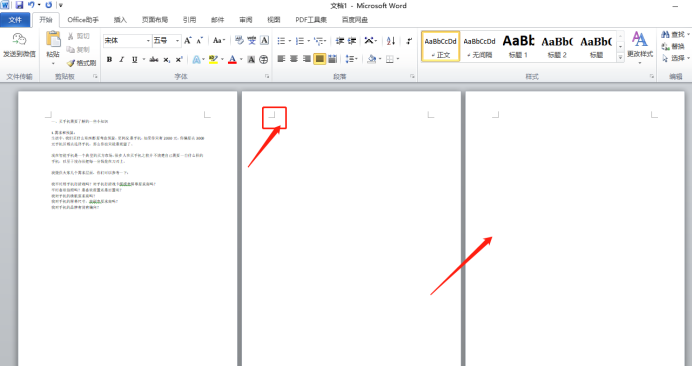
Task: Toggle Italic formatting
Action: pos(121,59)
